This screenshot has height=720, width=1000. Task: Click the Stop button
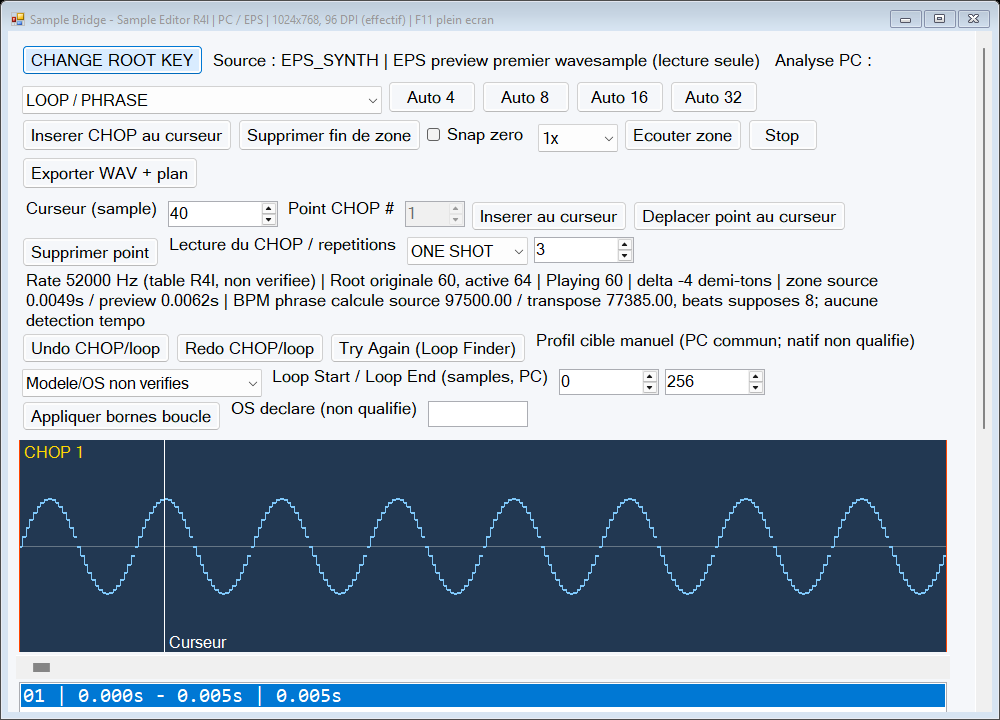tap(782, 135)
